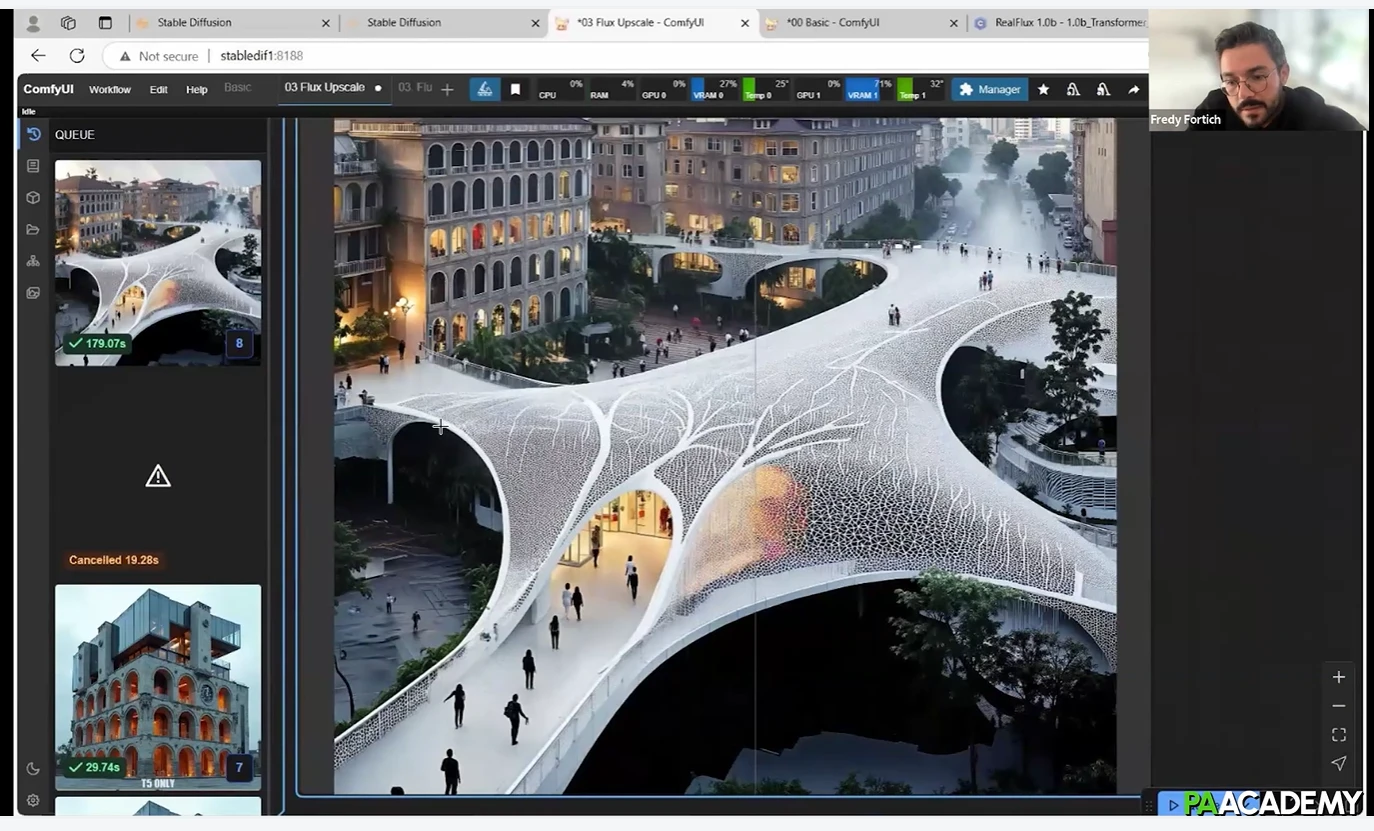
Task: Click the zoom in plus control
Action: click(x=1338, y=676)
